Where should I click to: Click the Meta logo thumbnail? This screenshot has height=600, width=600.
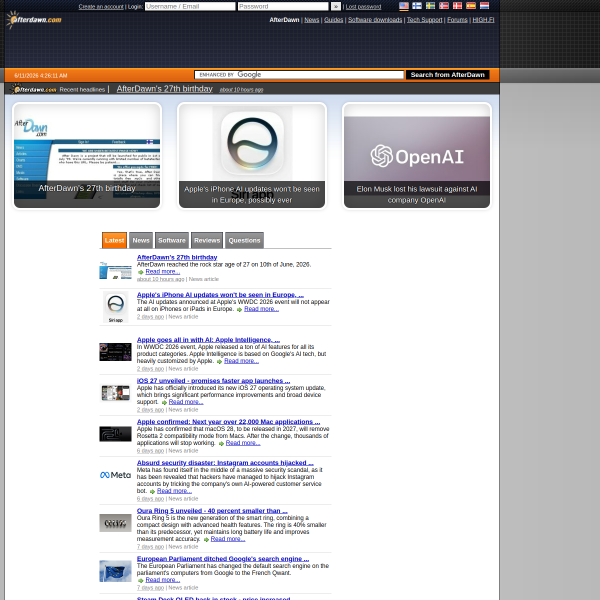(x=115, y=475)
